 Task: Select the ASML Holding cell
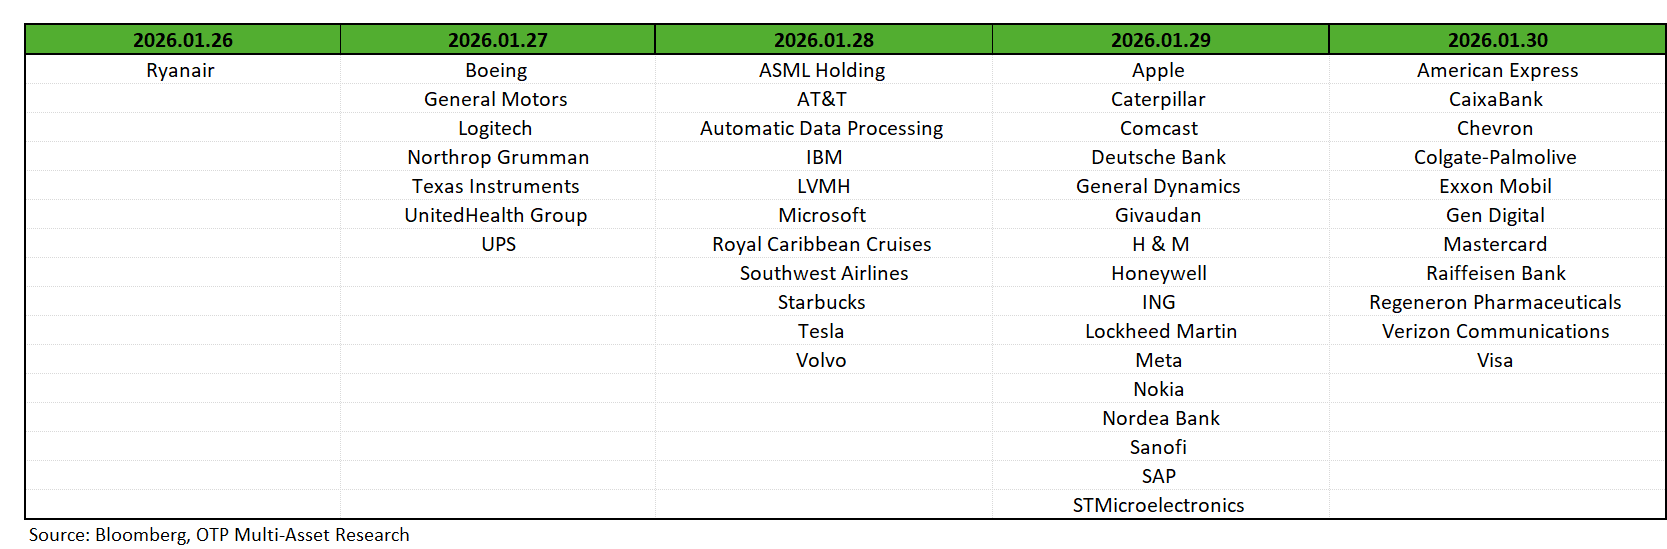pos(822,70)
